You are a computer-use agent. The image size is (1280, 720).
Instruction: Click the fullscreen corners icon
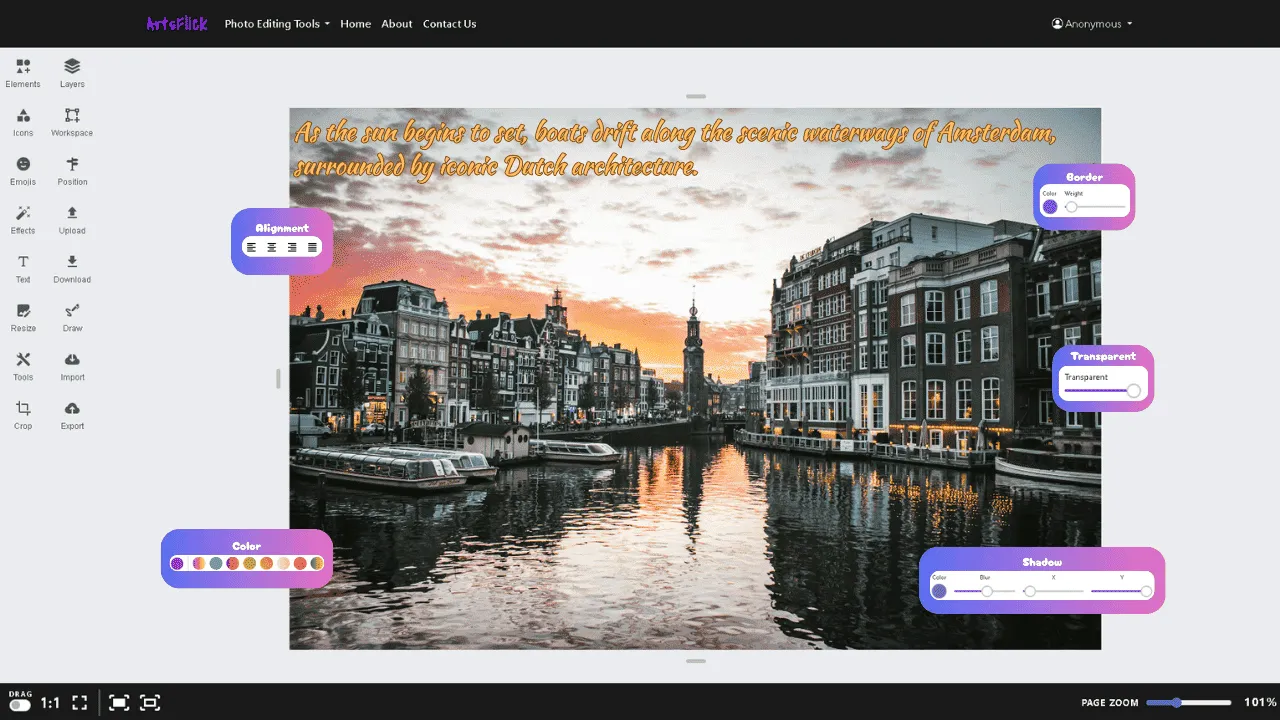coord(80,703)
